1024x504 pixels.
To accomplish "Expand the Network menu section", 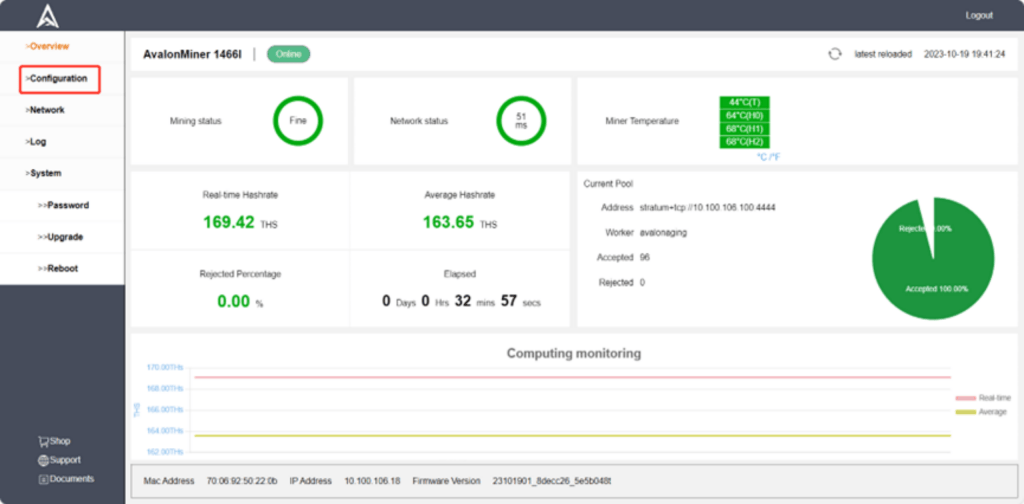I will pyautogui.click(x=46, y=110).
